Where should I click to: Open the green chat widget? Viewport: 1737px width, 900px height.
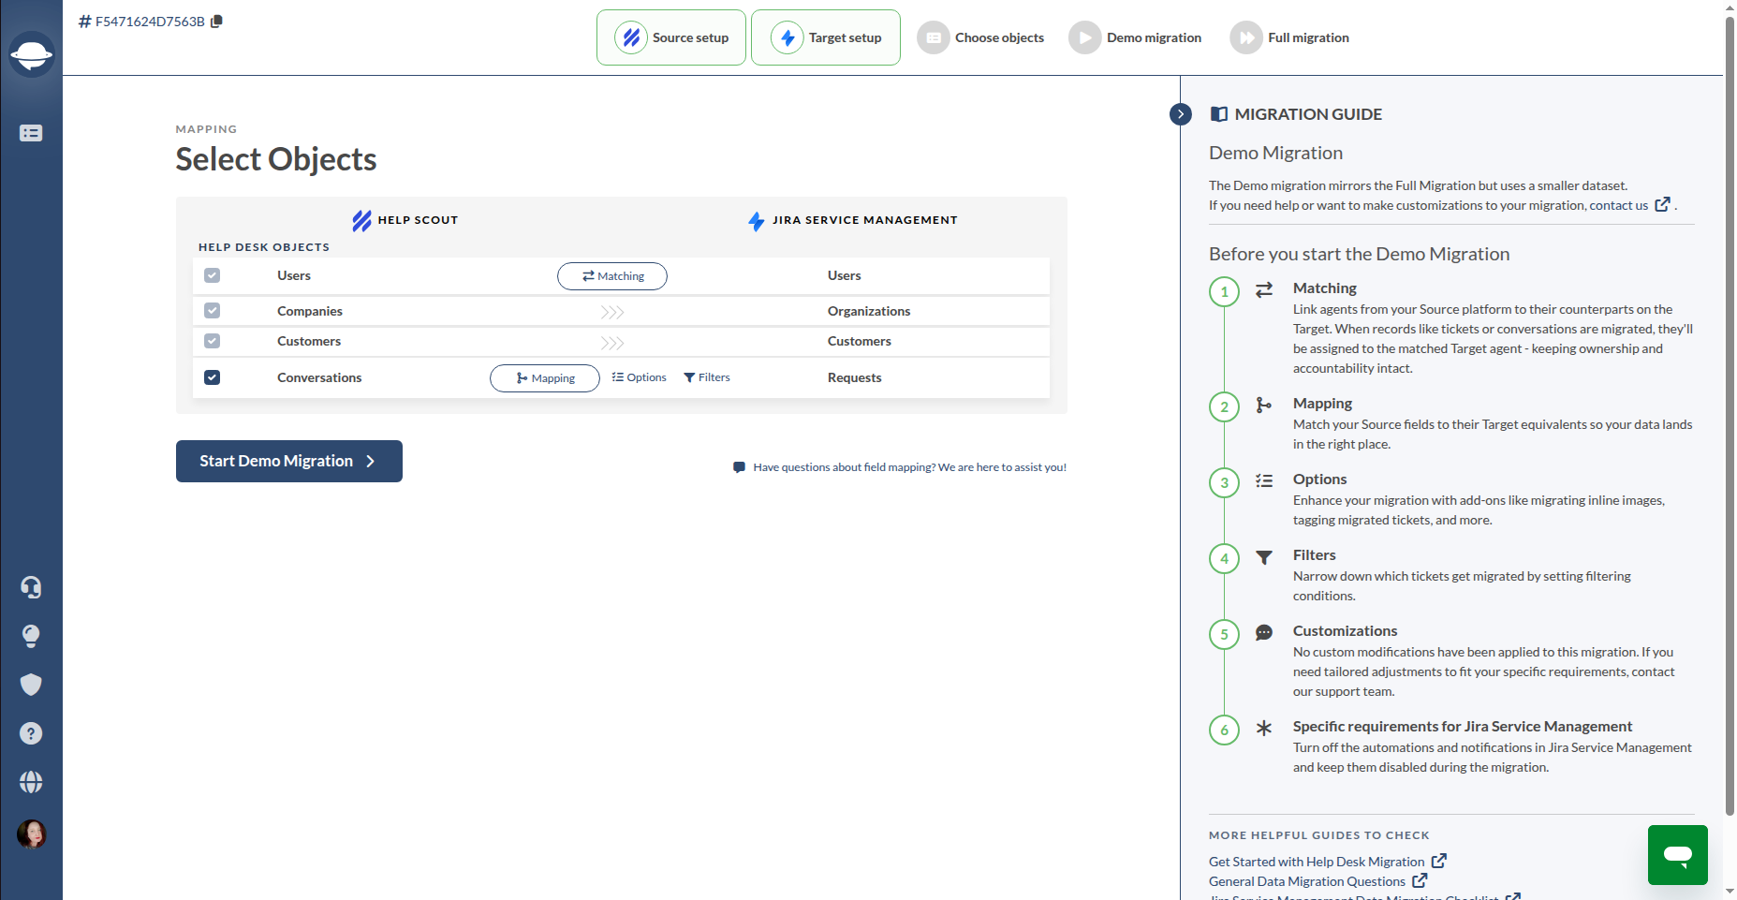click(x=1677, y=855)
